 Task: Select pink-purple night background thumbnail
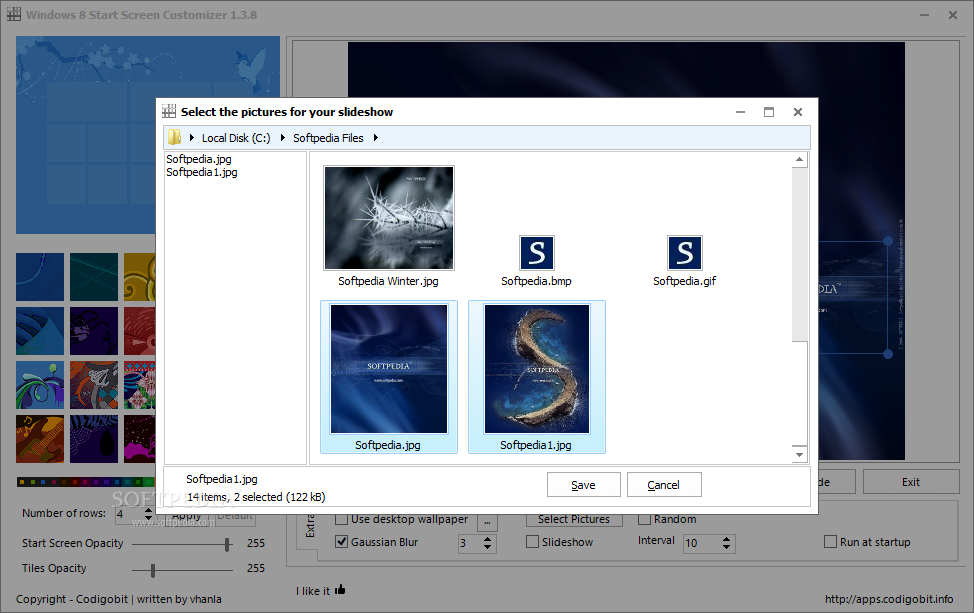(140, 439)
